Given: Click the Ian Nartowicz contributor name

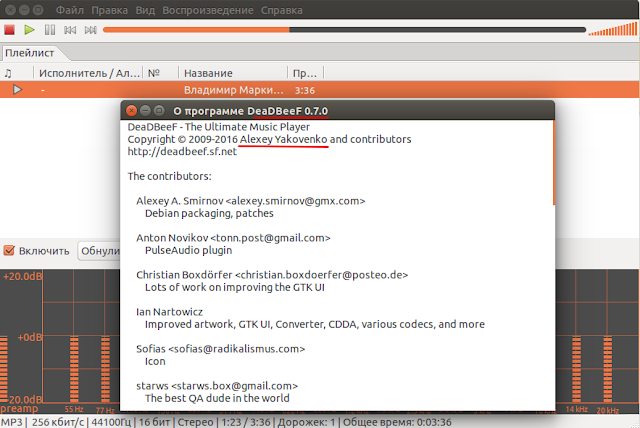Looking at the screenshot, I should click(169, 312).
